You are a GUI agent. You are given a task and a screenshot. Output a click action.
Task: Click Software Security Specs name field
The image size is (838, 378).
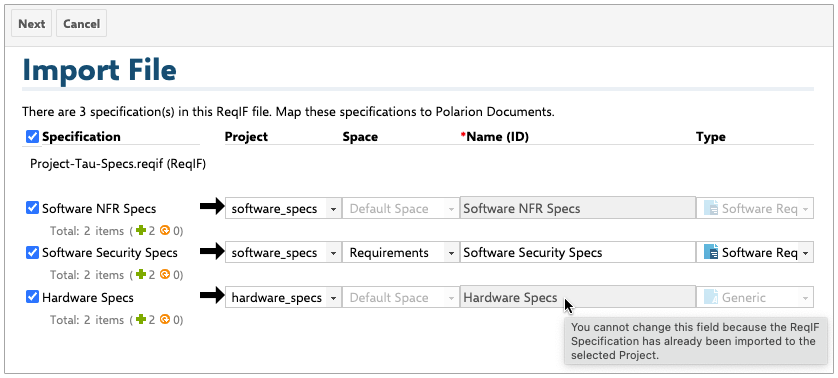tap(577, 252)
